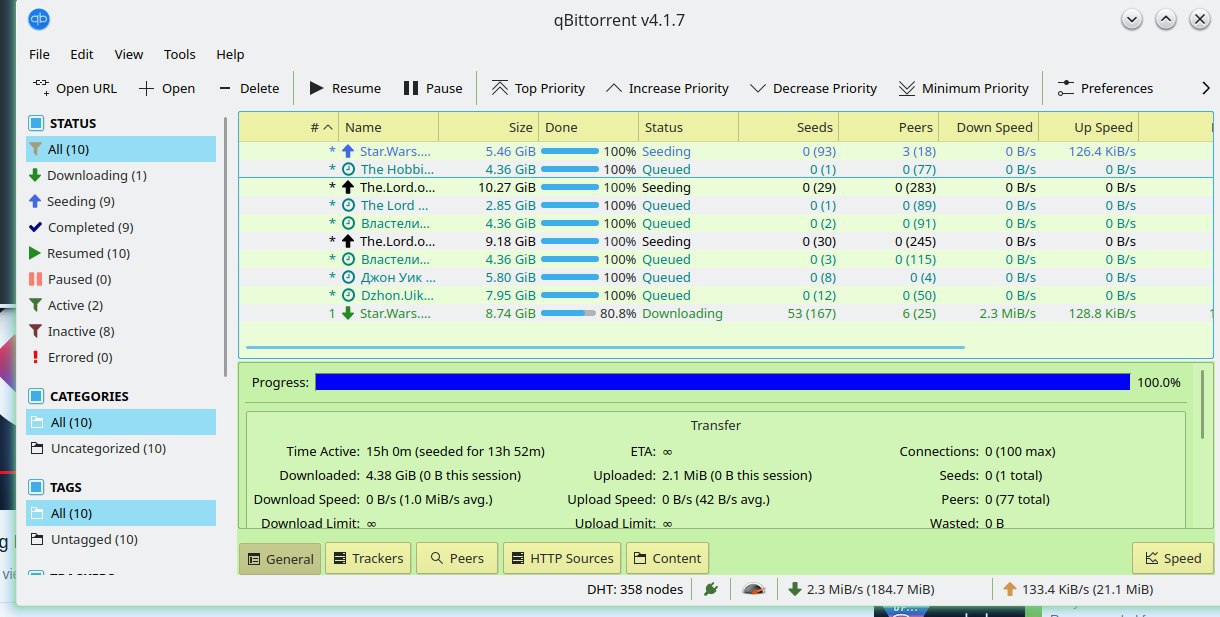
Task: Set Minimum Priority for torrent
Action: (x=964, y=88)
